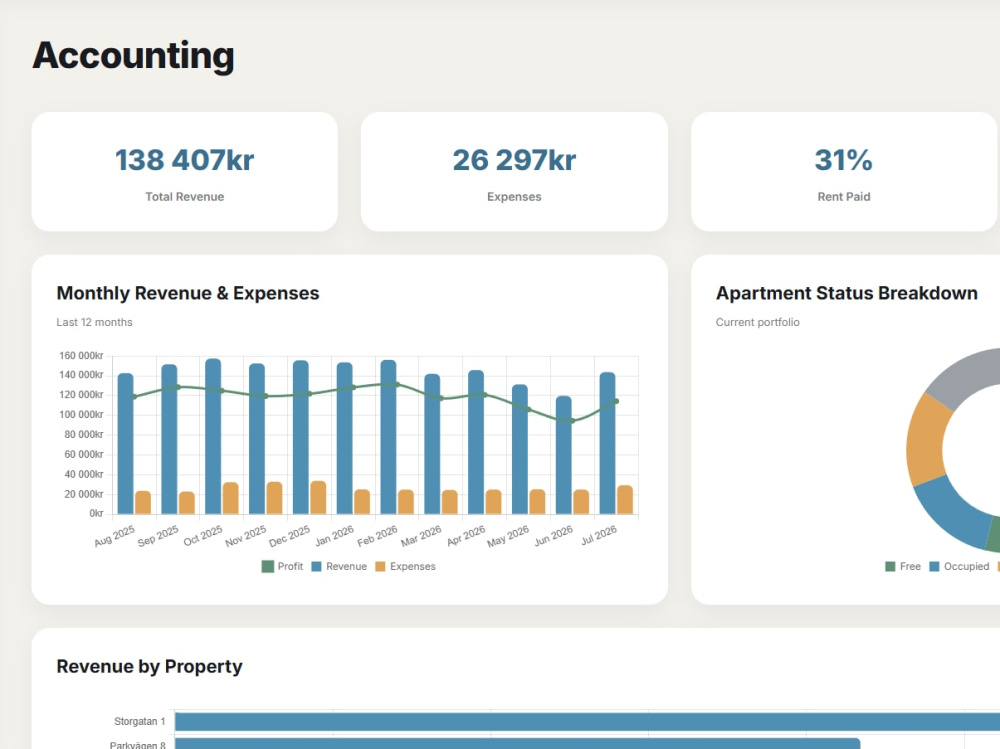Toggle Profit series in chart legend
The image size is (1000, 749).
283,567
